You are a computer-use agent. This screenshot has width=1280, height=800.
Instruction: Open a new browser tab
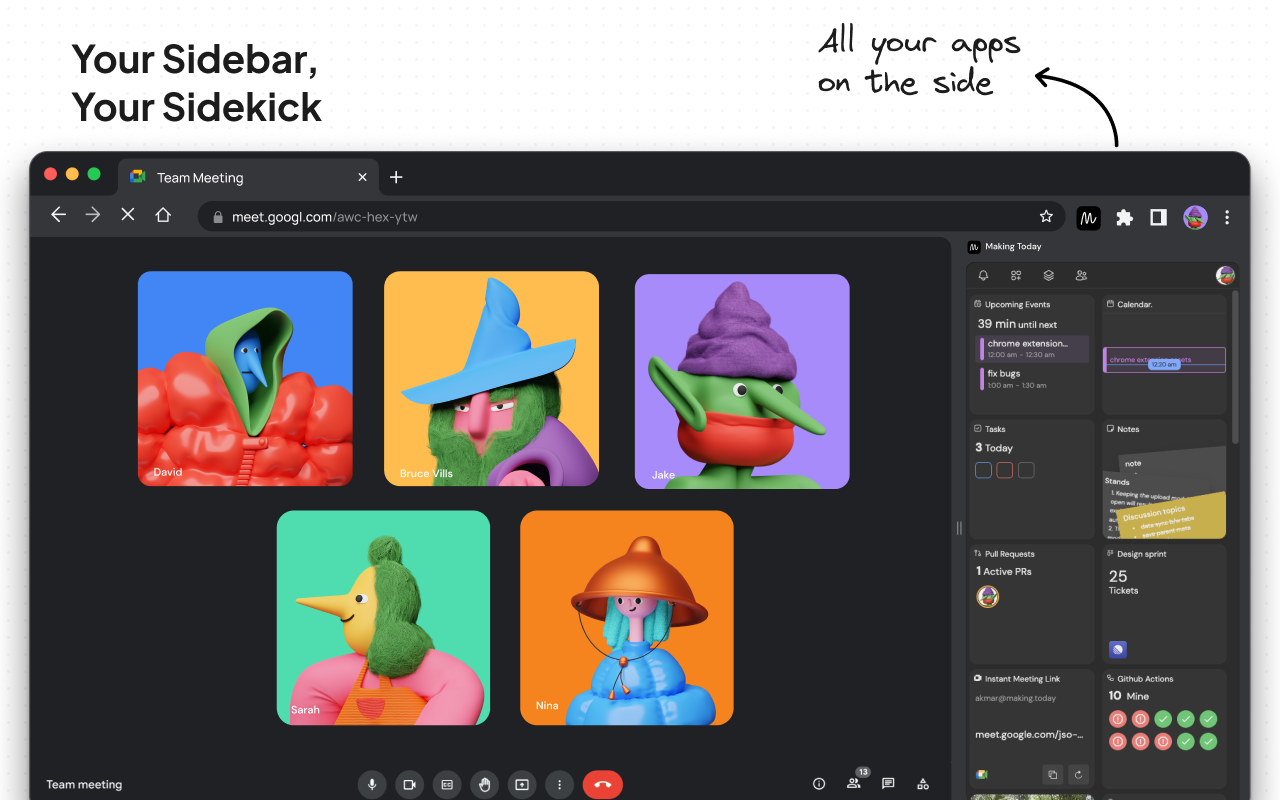click(396, 177)
